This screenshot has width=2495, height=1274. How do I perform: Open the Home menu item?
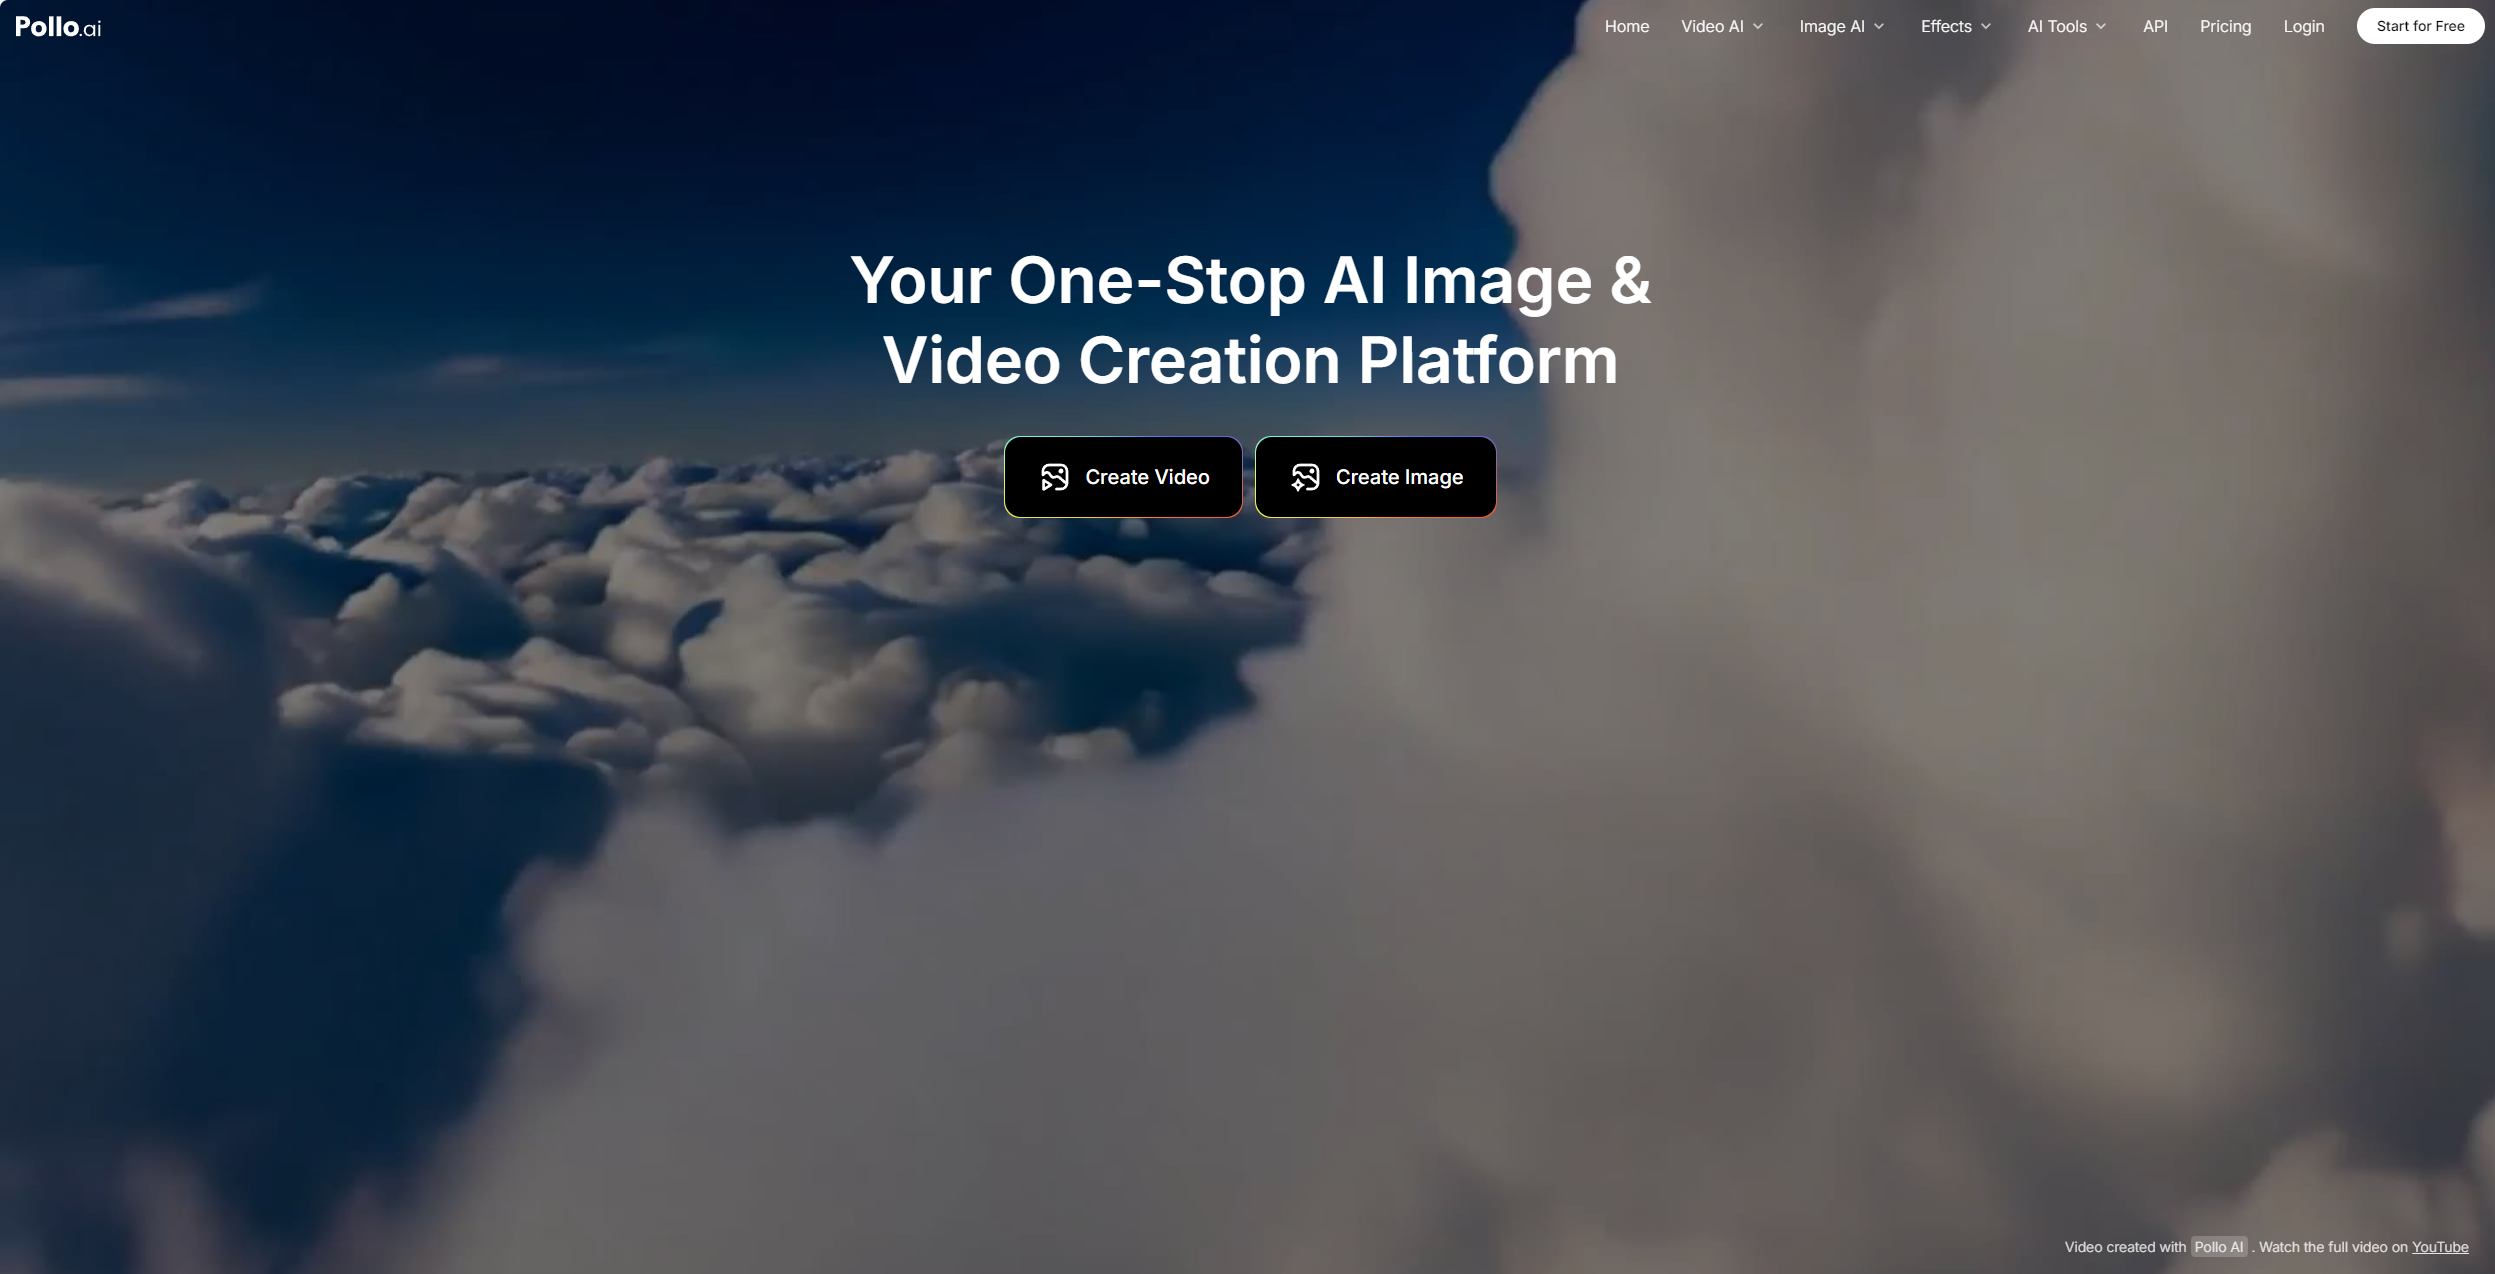(x=1626, y=27)
